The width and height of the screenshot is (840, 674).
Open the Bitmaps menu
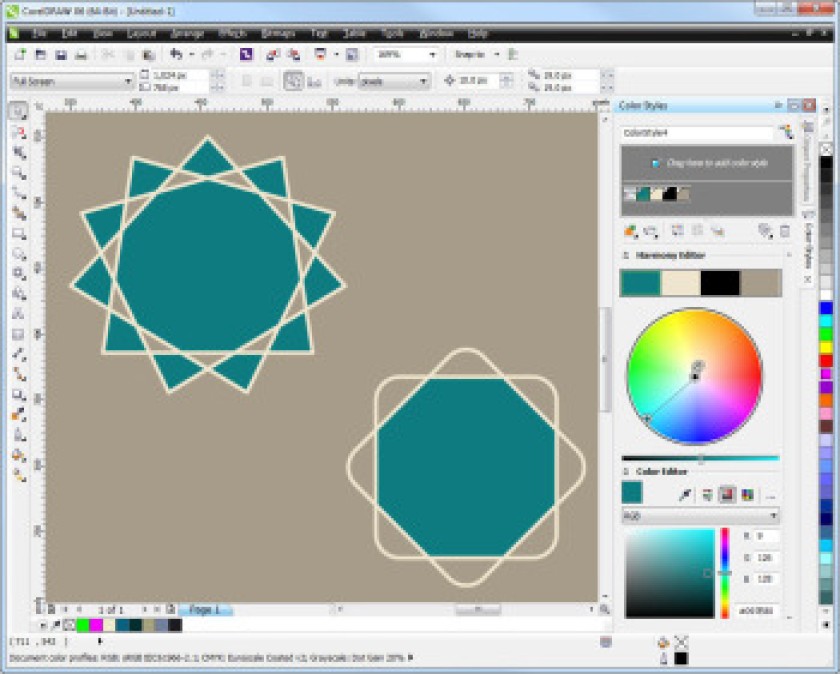[x=278, y=34]
